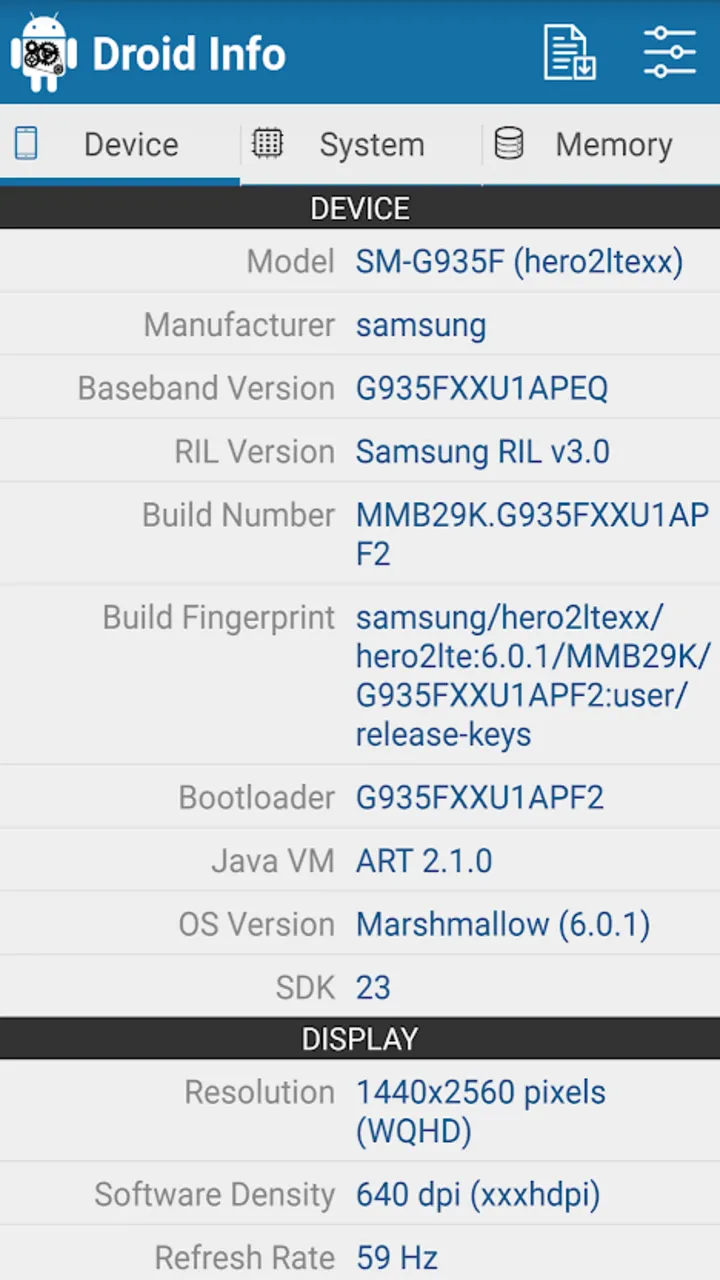
Task: Tap the database icon beside Memory
Action: 509,143
